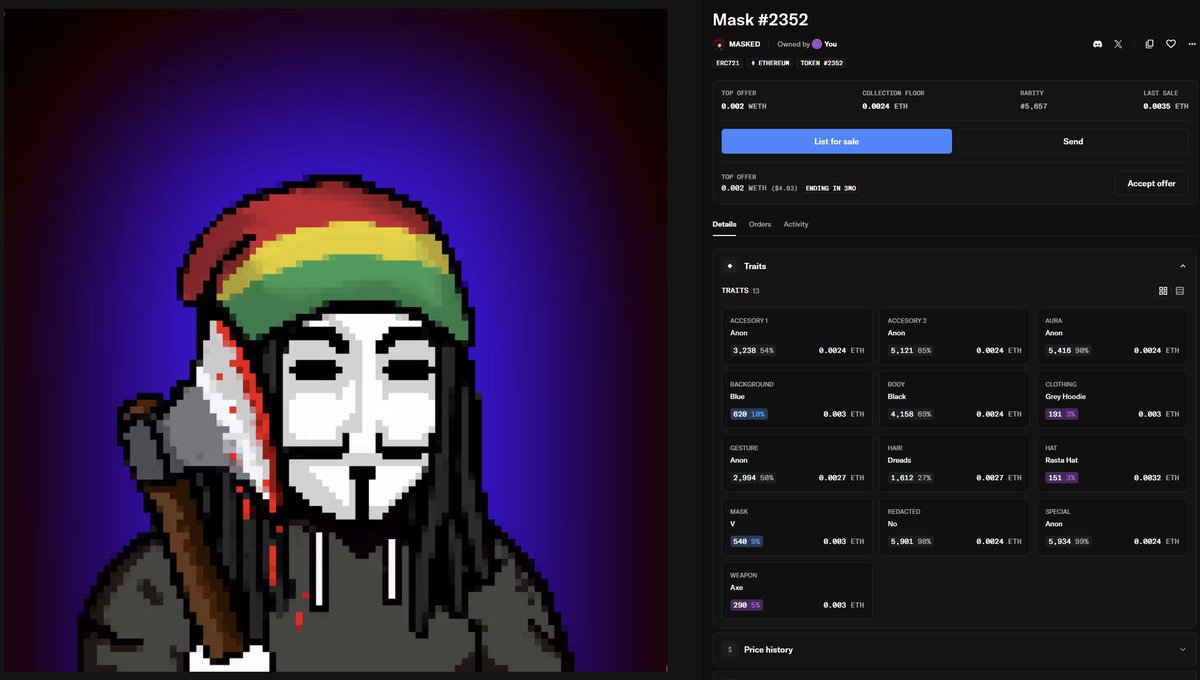This screenshot has width=1200, height=680.
Task: Select the Special Anon trait card
Action: click(x=1112, y=527)
